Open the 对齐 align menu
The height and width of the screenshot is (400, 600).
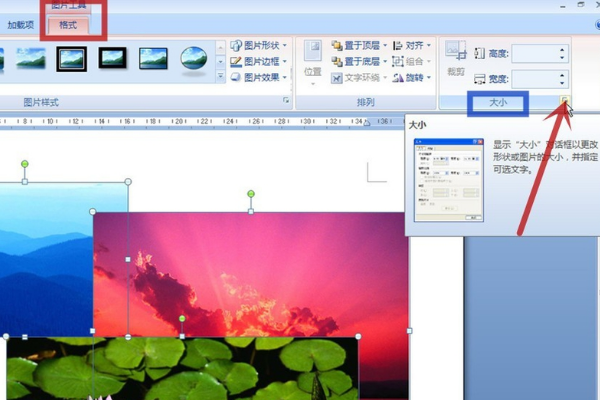click(x=412, y=46)
